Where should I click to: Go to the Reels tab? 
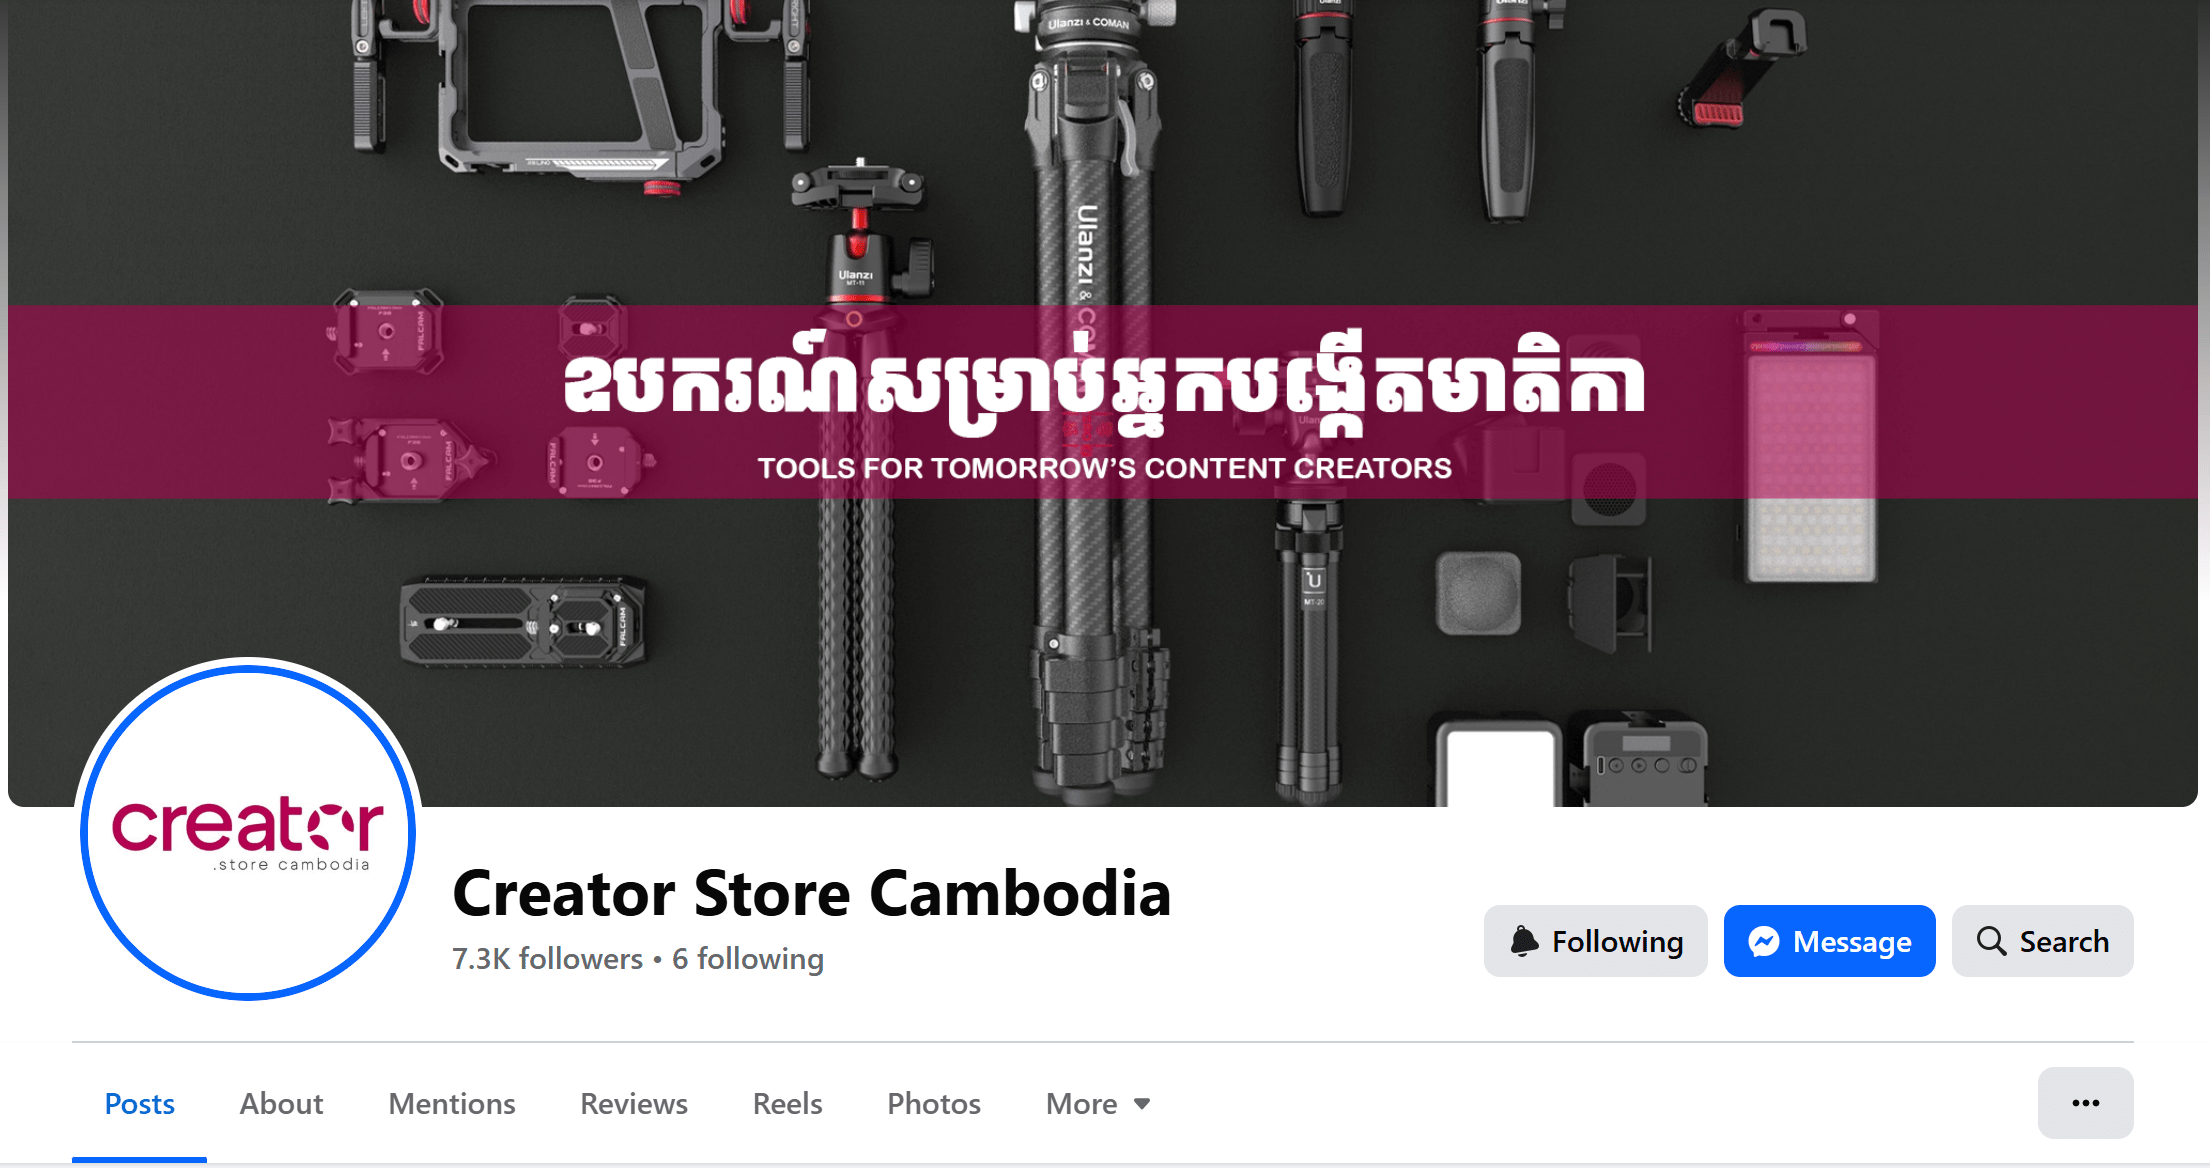pos(787,1104)
